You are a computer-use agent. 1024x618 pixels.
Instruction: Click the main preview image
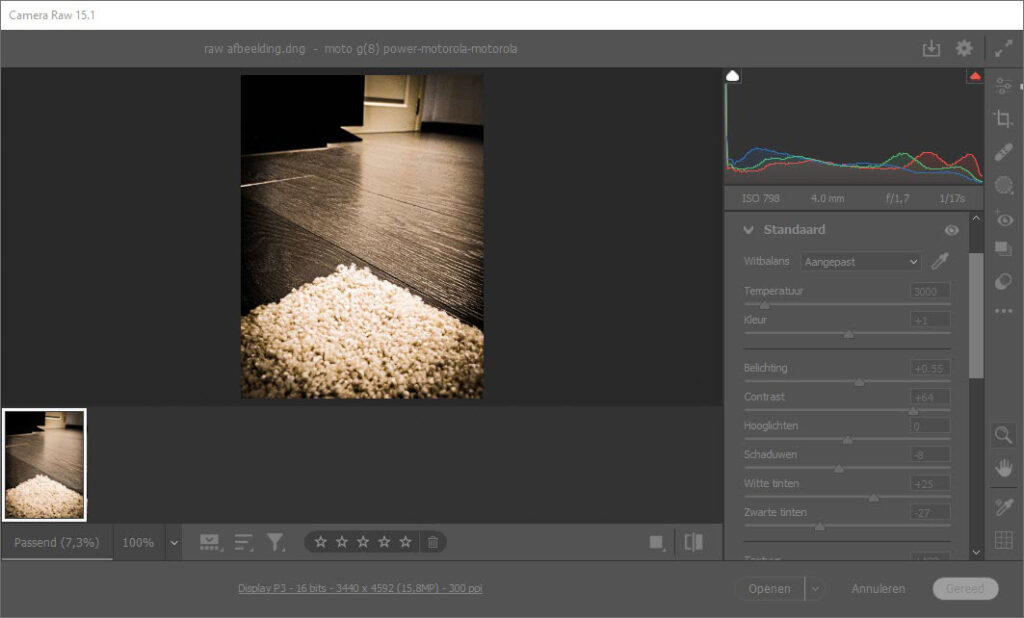pyautogui.click(x=362, y=236)
